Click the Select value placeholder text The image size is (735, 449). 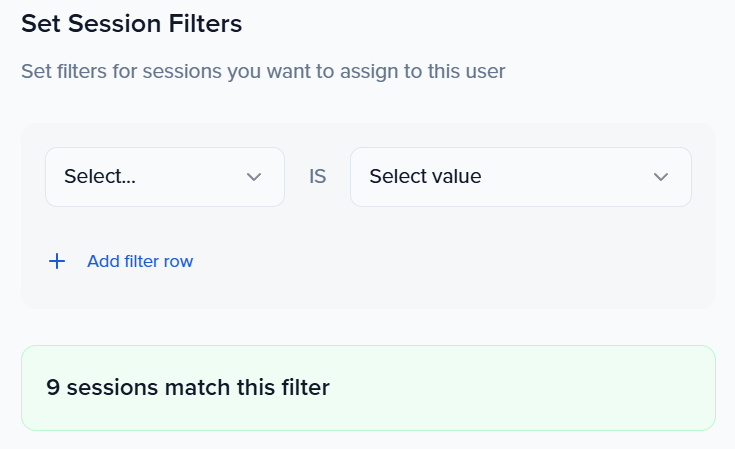[425, 177]
